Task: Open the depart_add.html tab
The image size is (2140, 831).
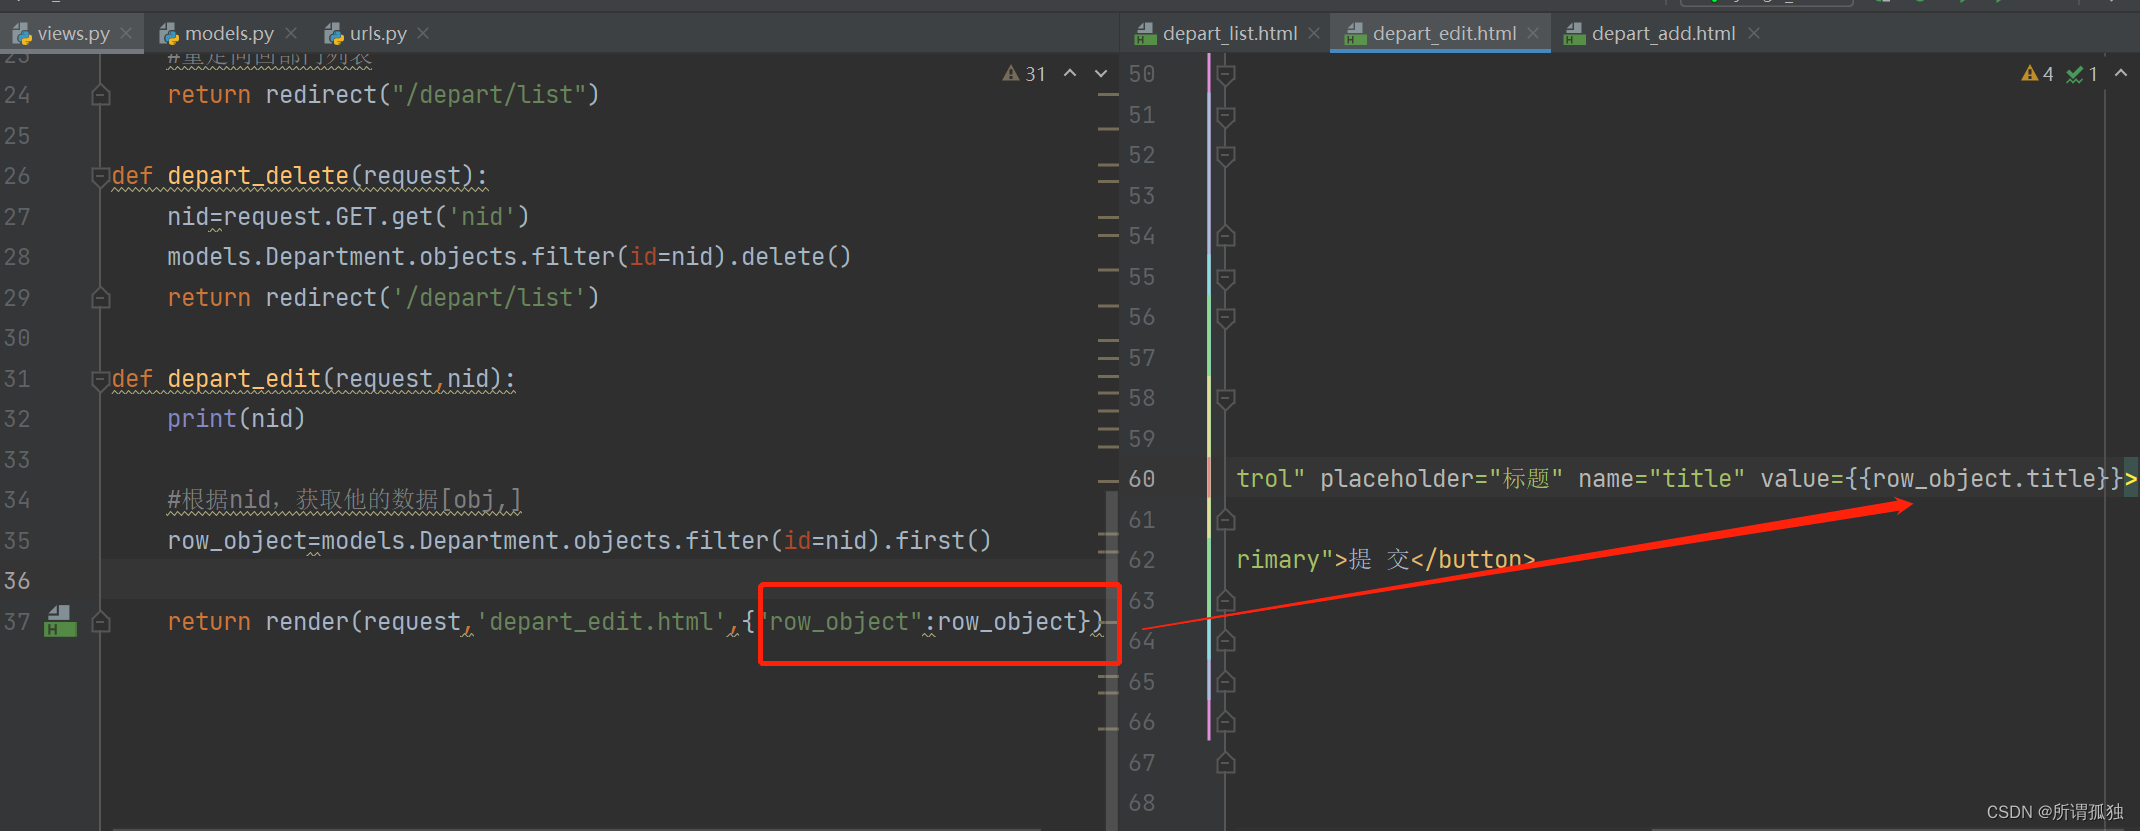Action: tap(1663, 33)
